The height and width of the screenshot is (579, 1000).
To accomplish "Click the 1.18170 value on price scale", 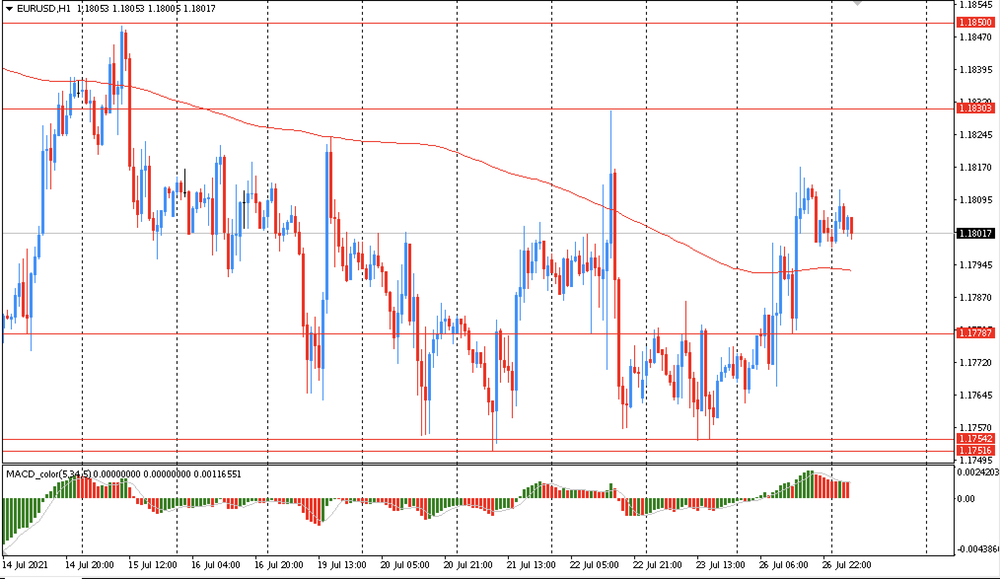I will 976,168.
